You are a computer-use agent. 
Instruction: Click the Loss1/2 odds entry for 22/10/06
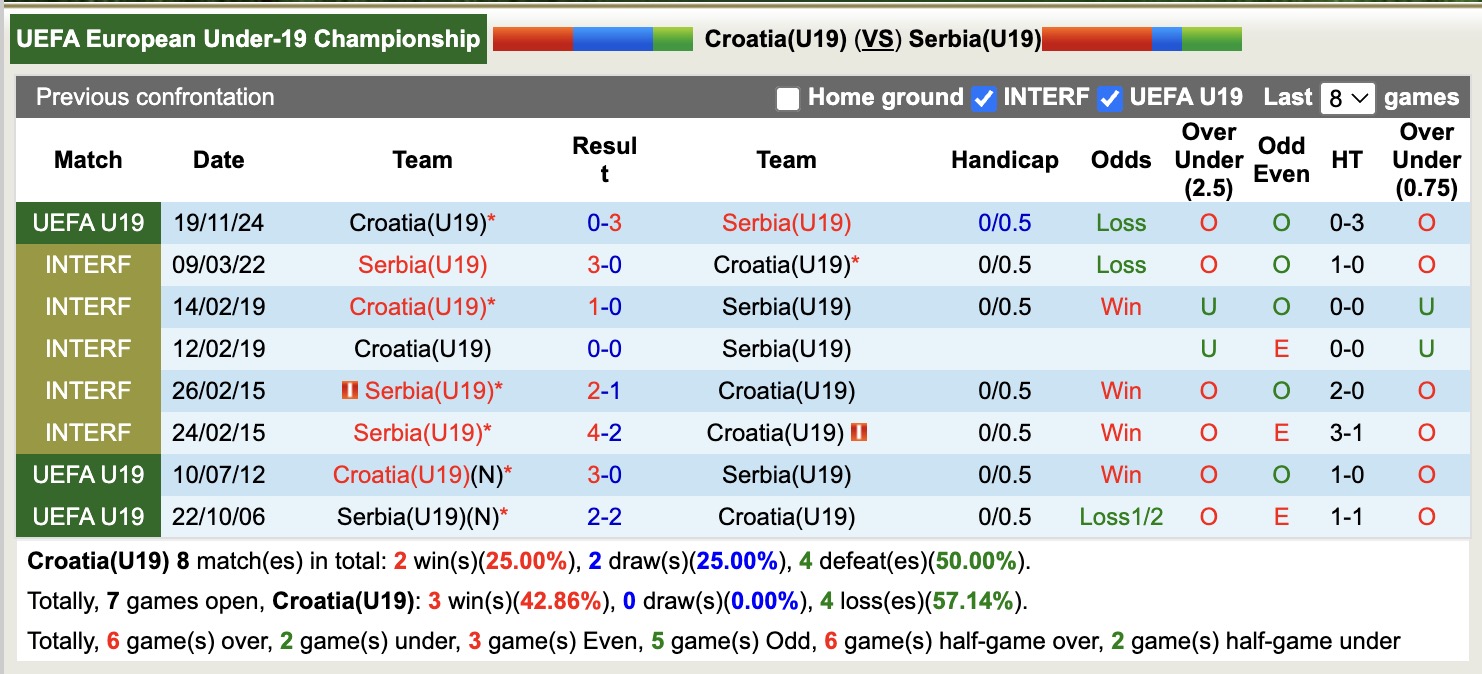[1119, 517]
